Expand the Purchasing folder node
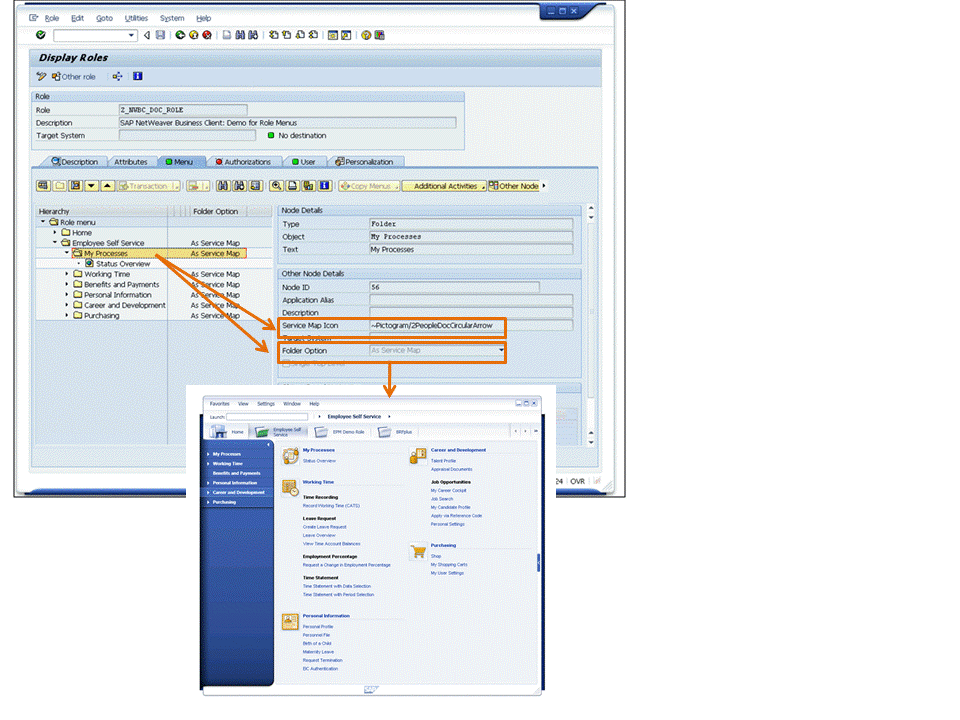Image resolution: width=960 pixels, height=720 pixels. tap(67, 315)
